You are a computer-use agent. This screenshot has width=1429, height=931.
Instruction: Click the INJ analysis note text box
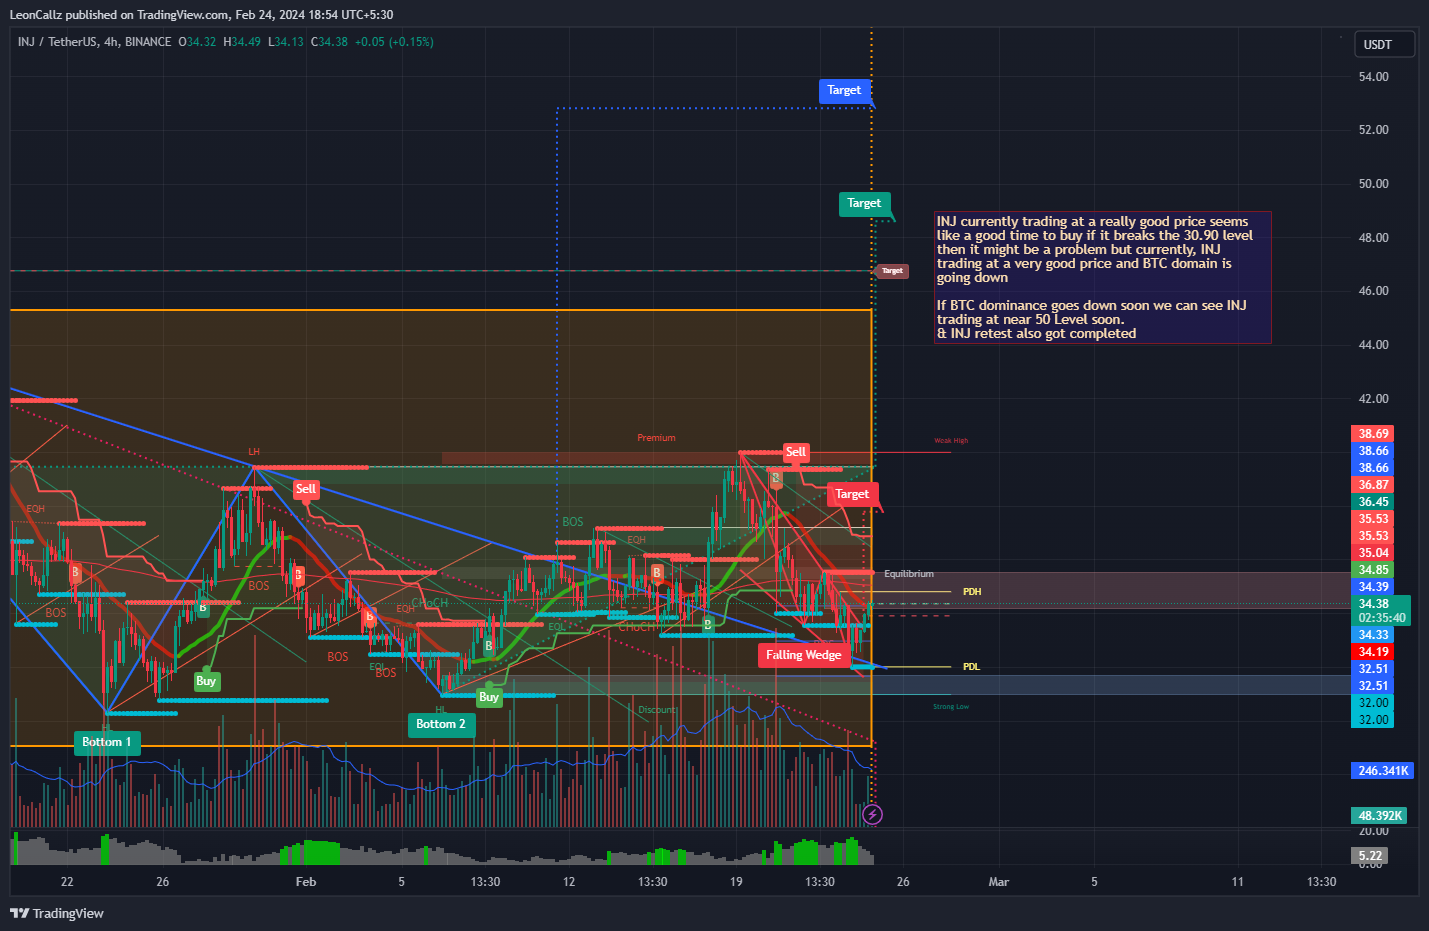pos(1102,277)
